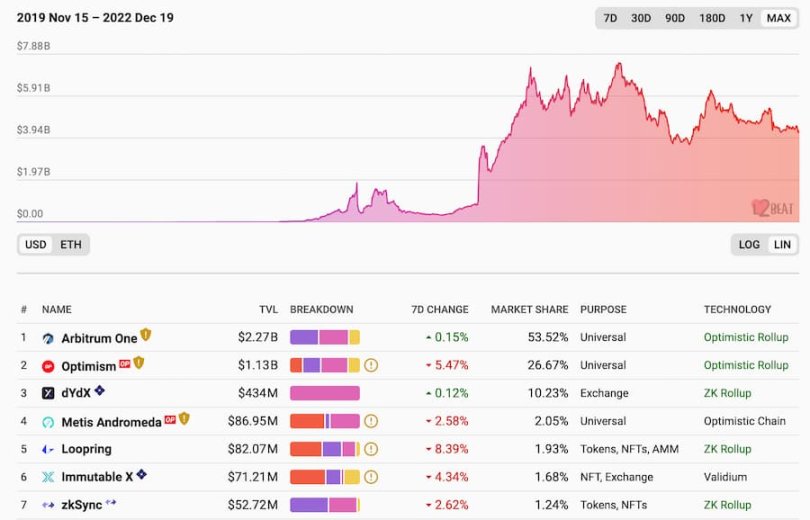Click the date range 2019 Nov 15 – 2022 Dec 19
This screenshot has width=810, height=520.
(x=95, y=18)
